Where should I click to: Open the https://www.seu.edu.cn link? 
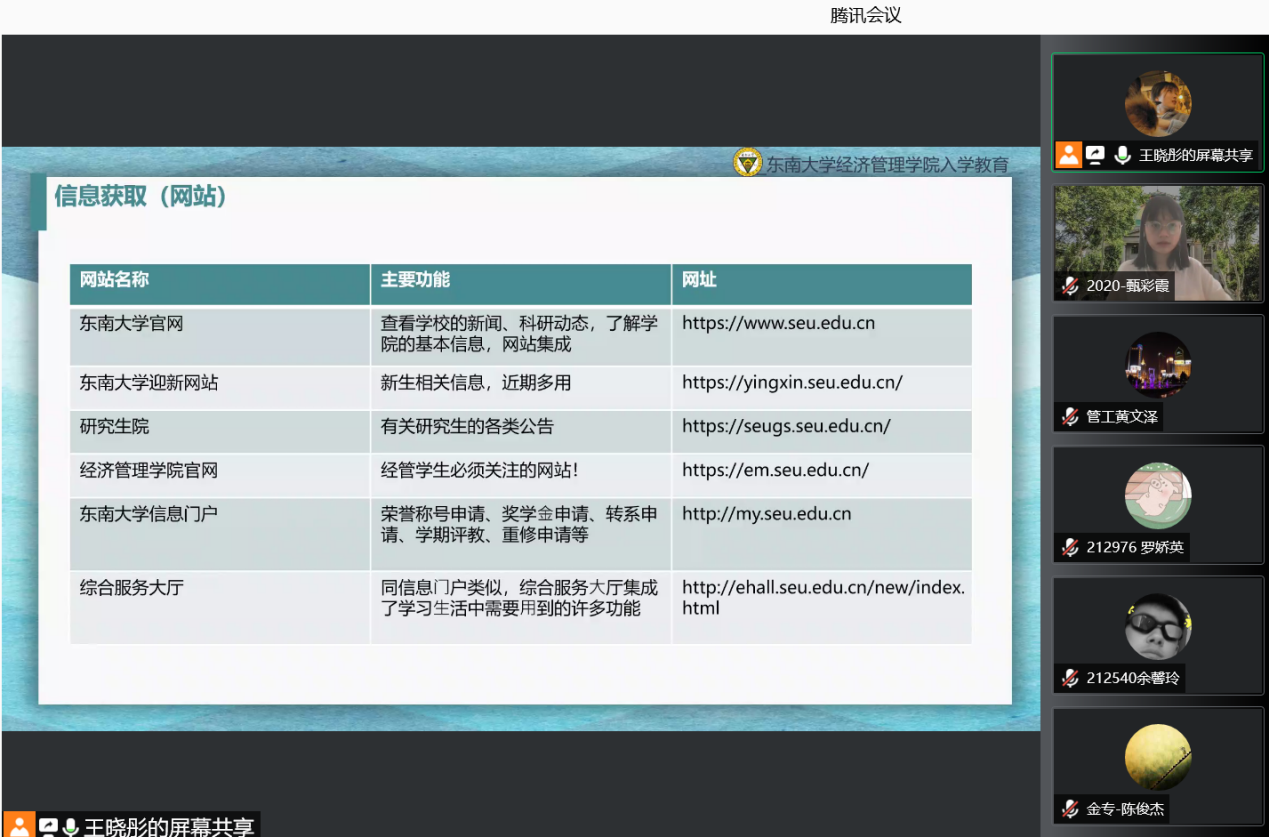[x=778, y=324]
